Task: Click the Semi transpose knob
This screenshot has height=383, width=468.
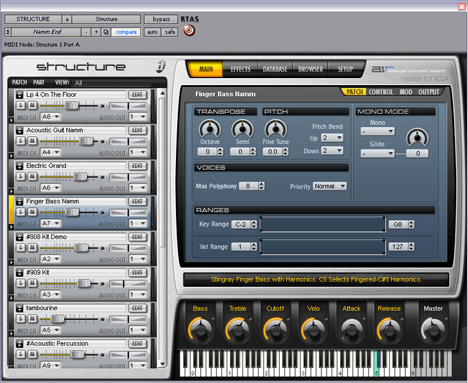Action: [x=242, y=129]
